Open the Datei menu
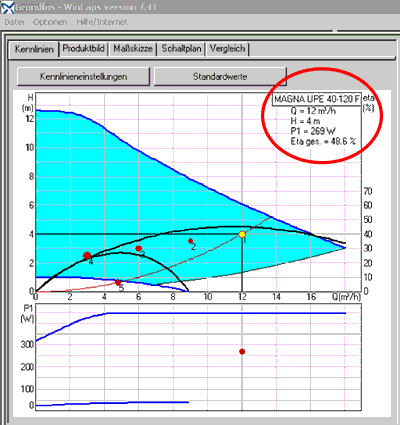This screenshot has height=425, width=400. pos(14,22)
